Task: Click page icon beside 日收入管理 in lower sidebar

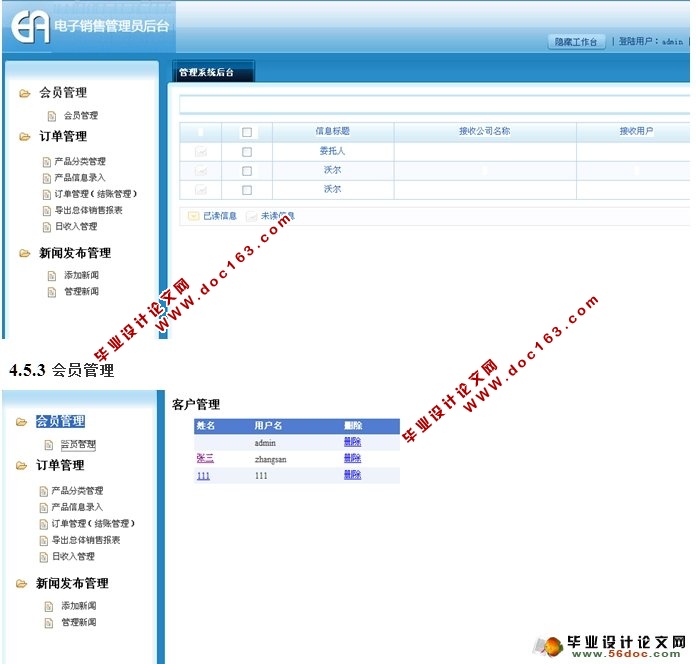Action: coord(44,557)
